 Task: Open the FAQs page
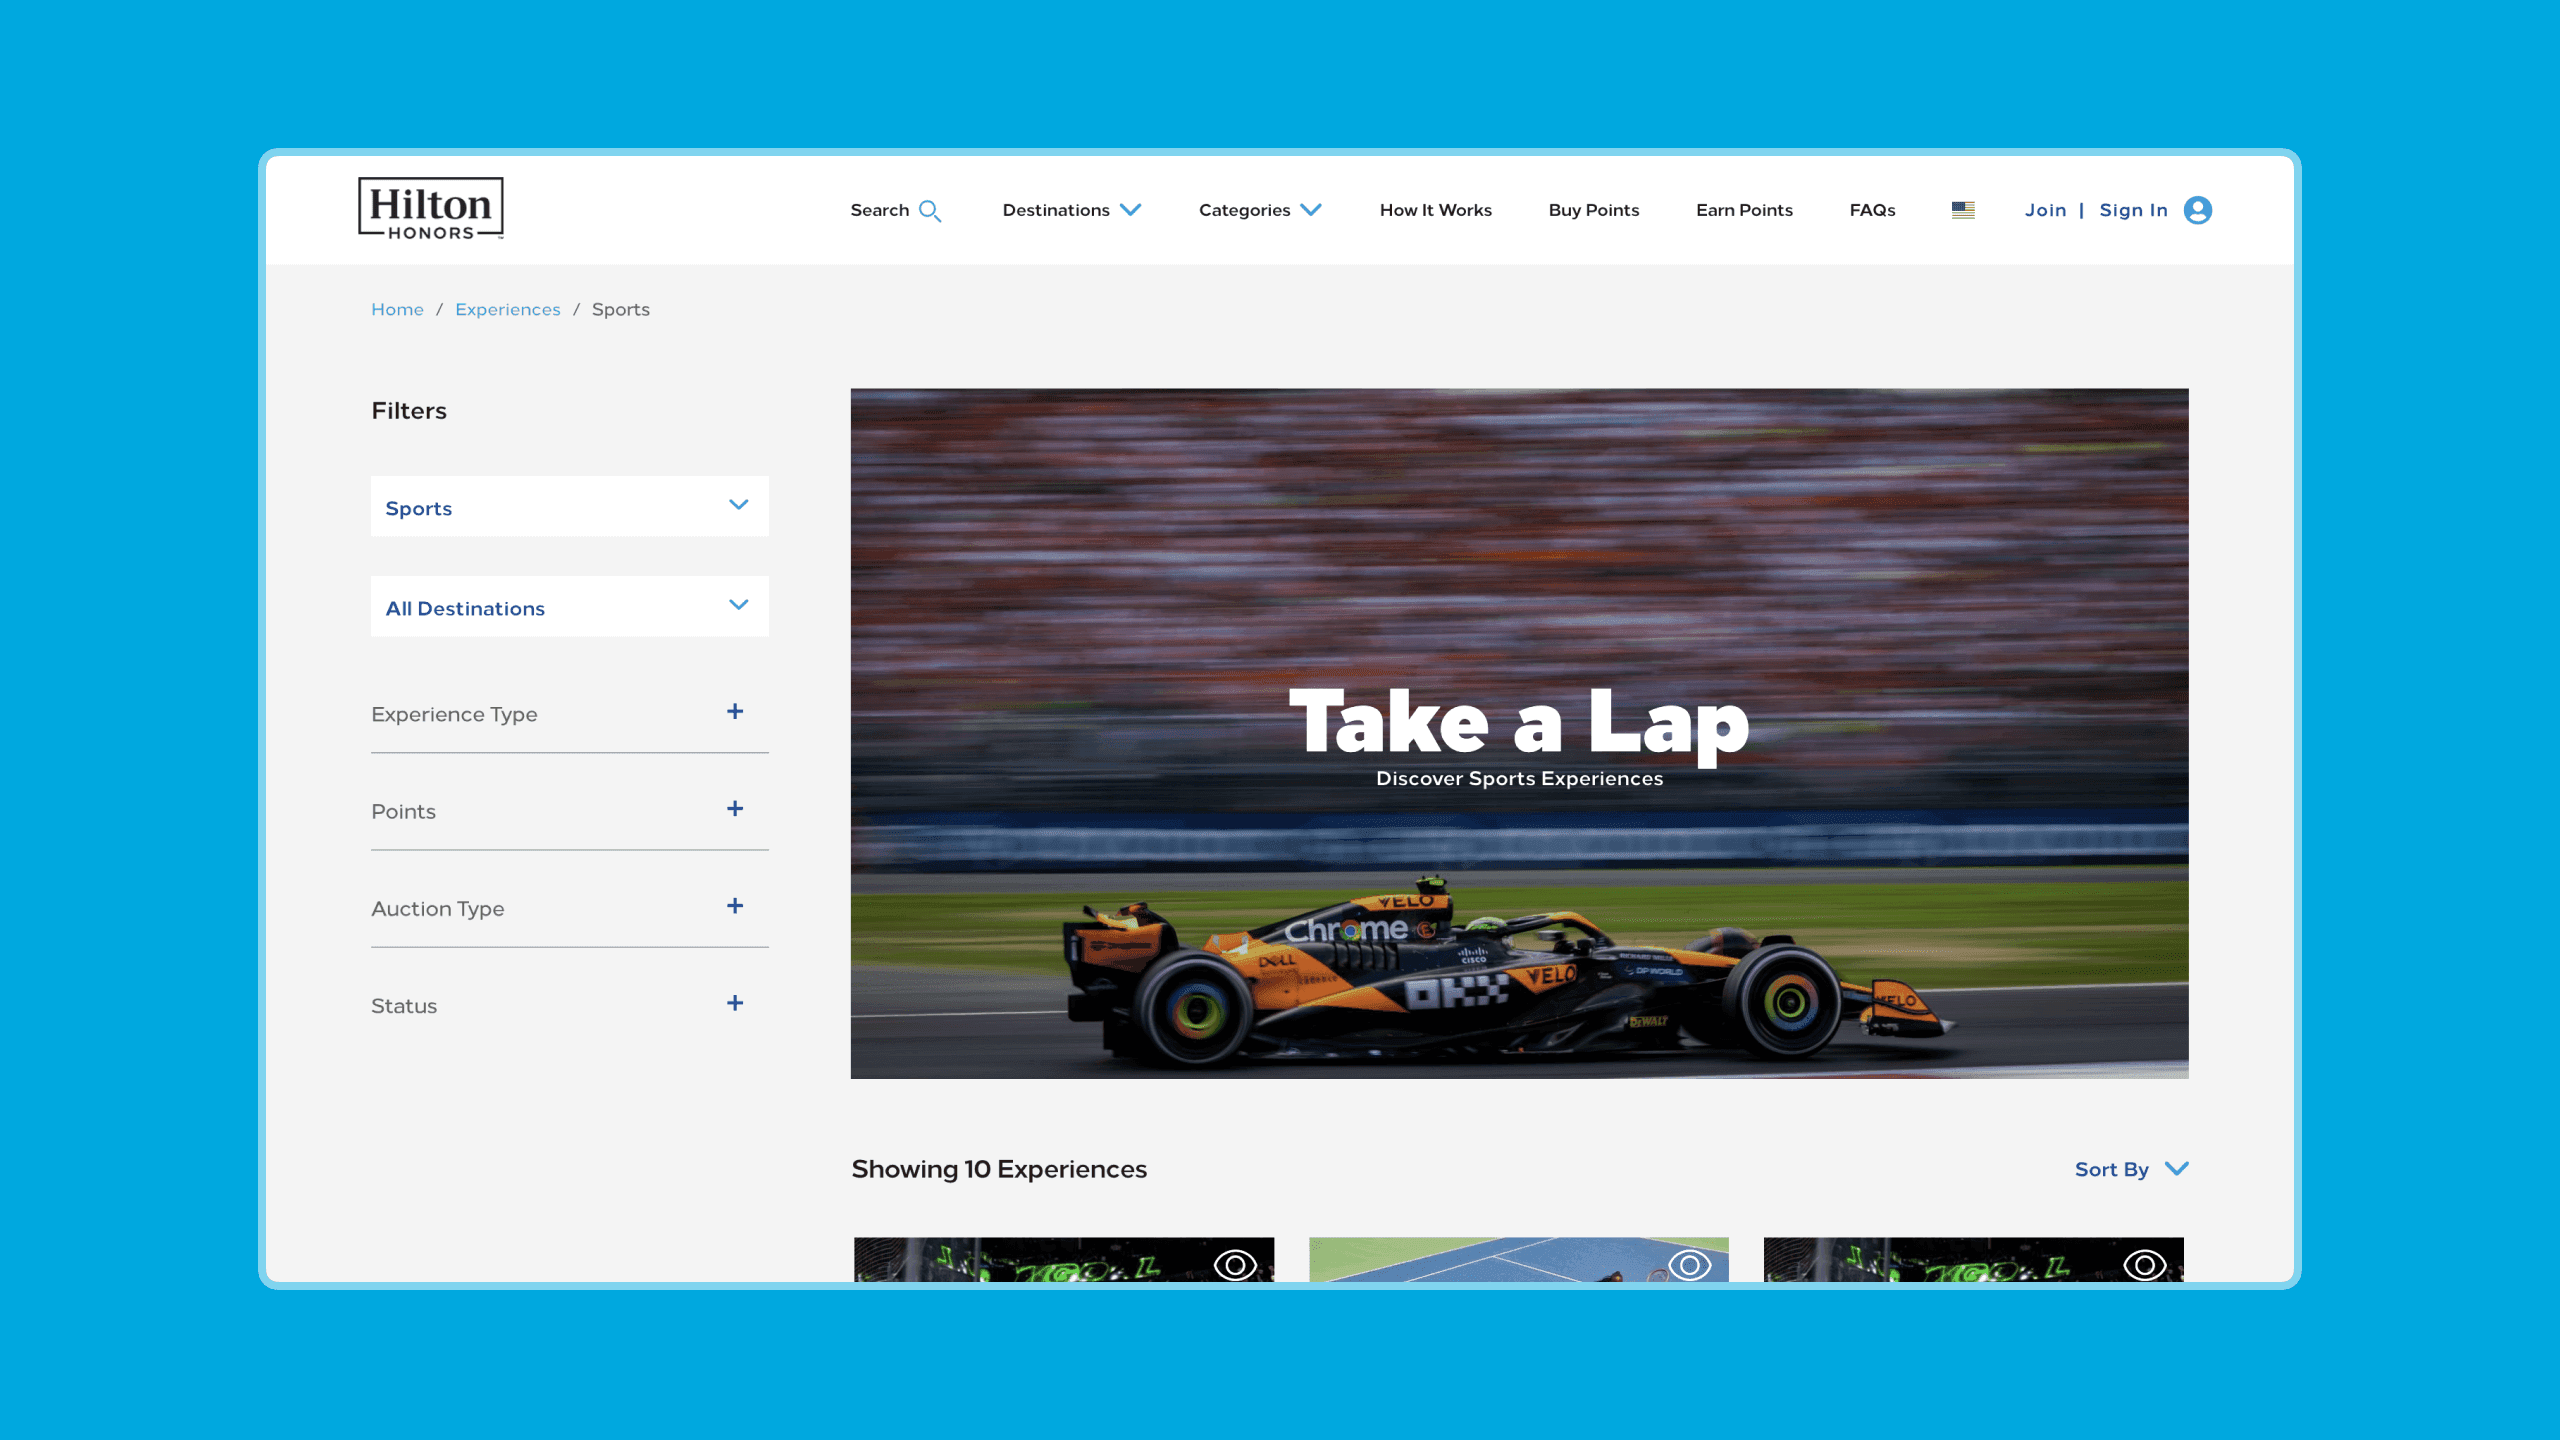(x=1872, y=210)
